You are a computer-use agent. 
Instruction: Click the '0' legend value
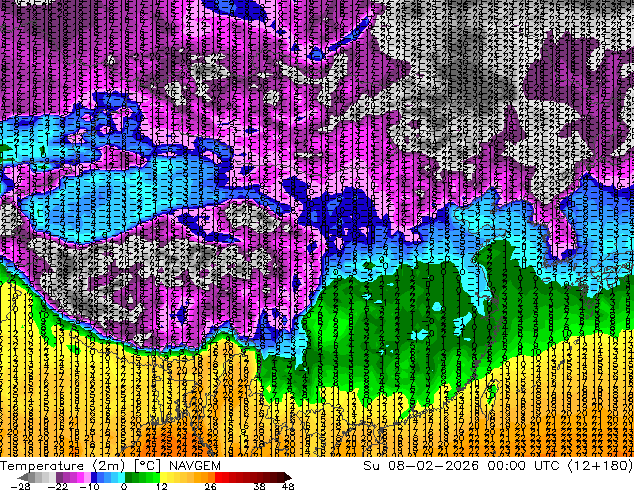(124, 486)
